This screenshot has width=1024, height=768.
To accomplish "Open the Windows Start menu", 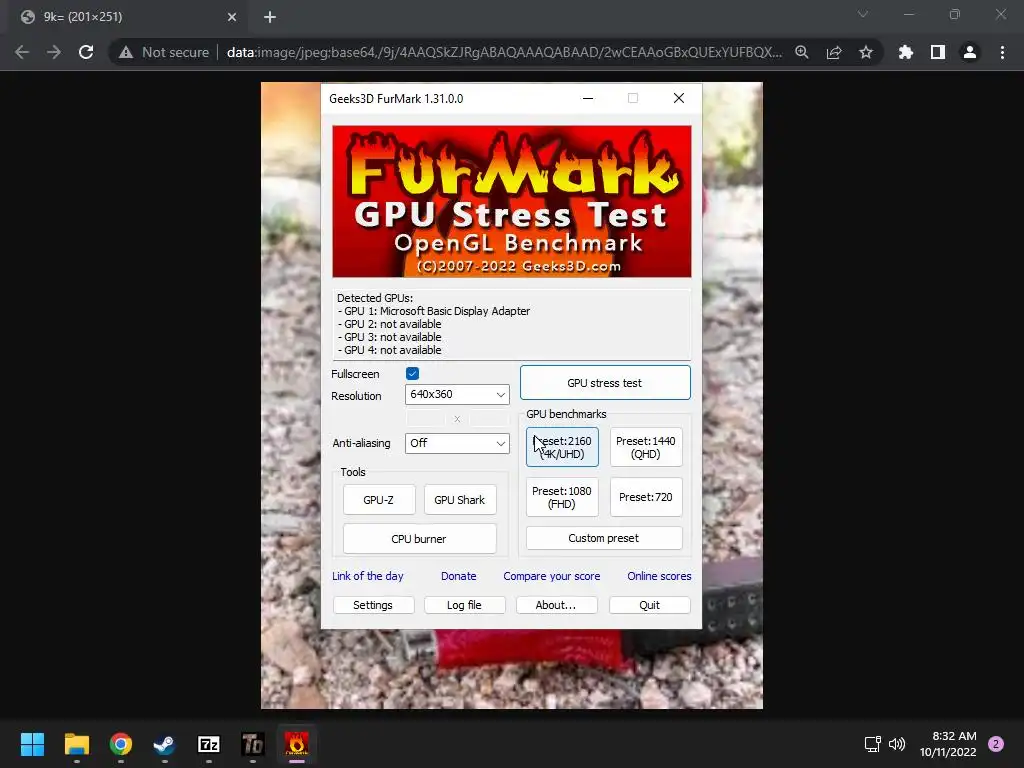I will 32,744.
